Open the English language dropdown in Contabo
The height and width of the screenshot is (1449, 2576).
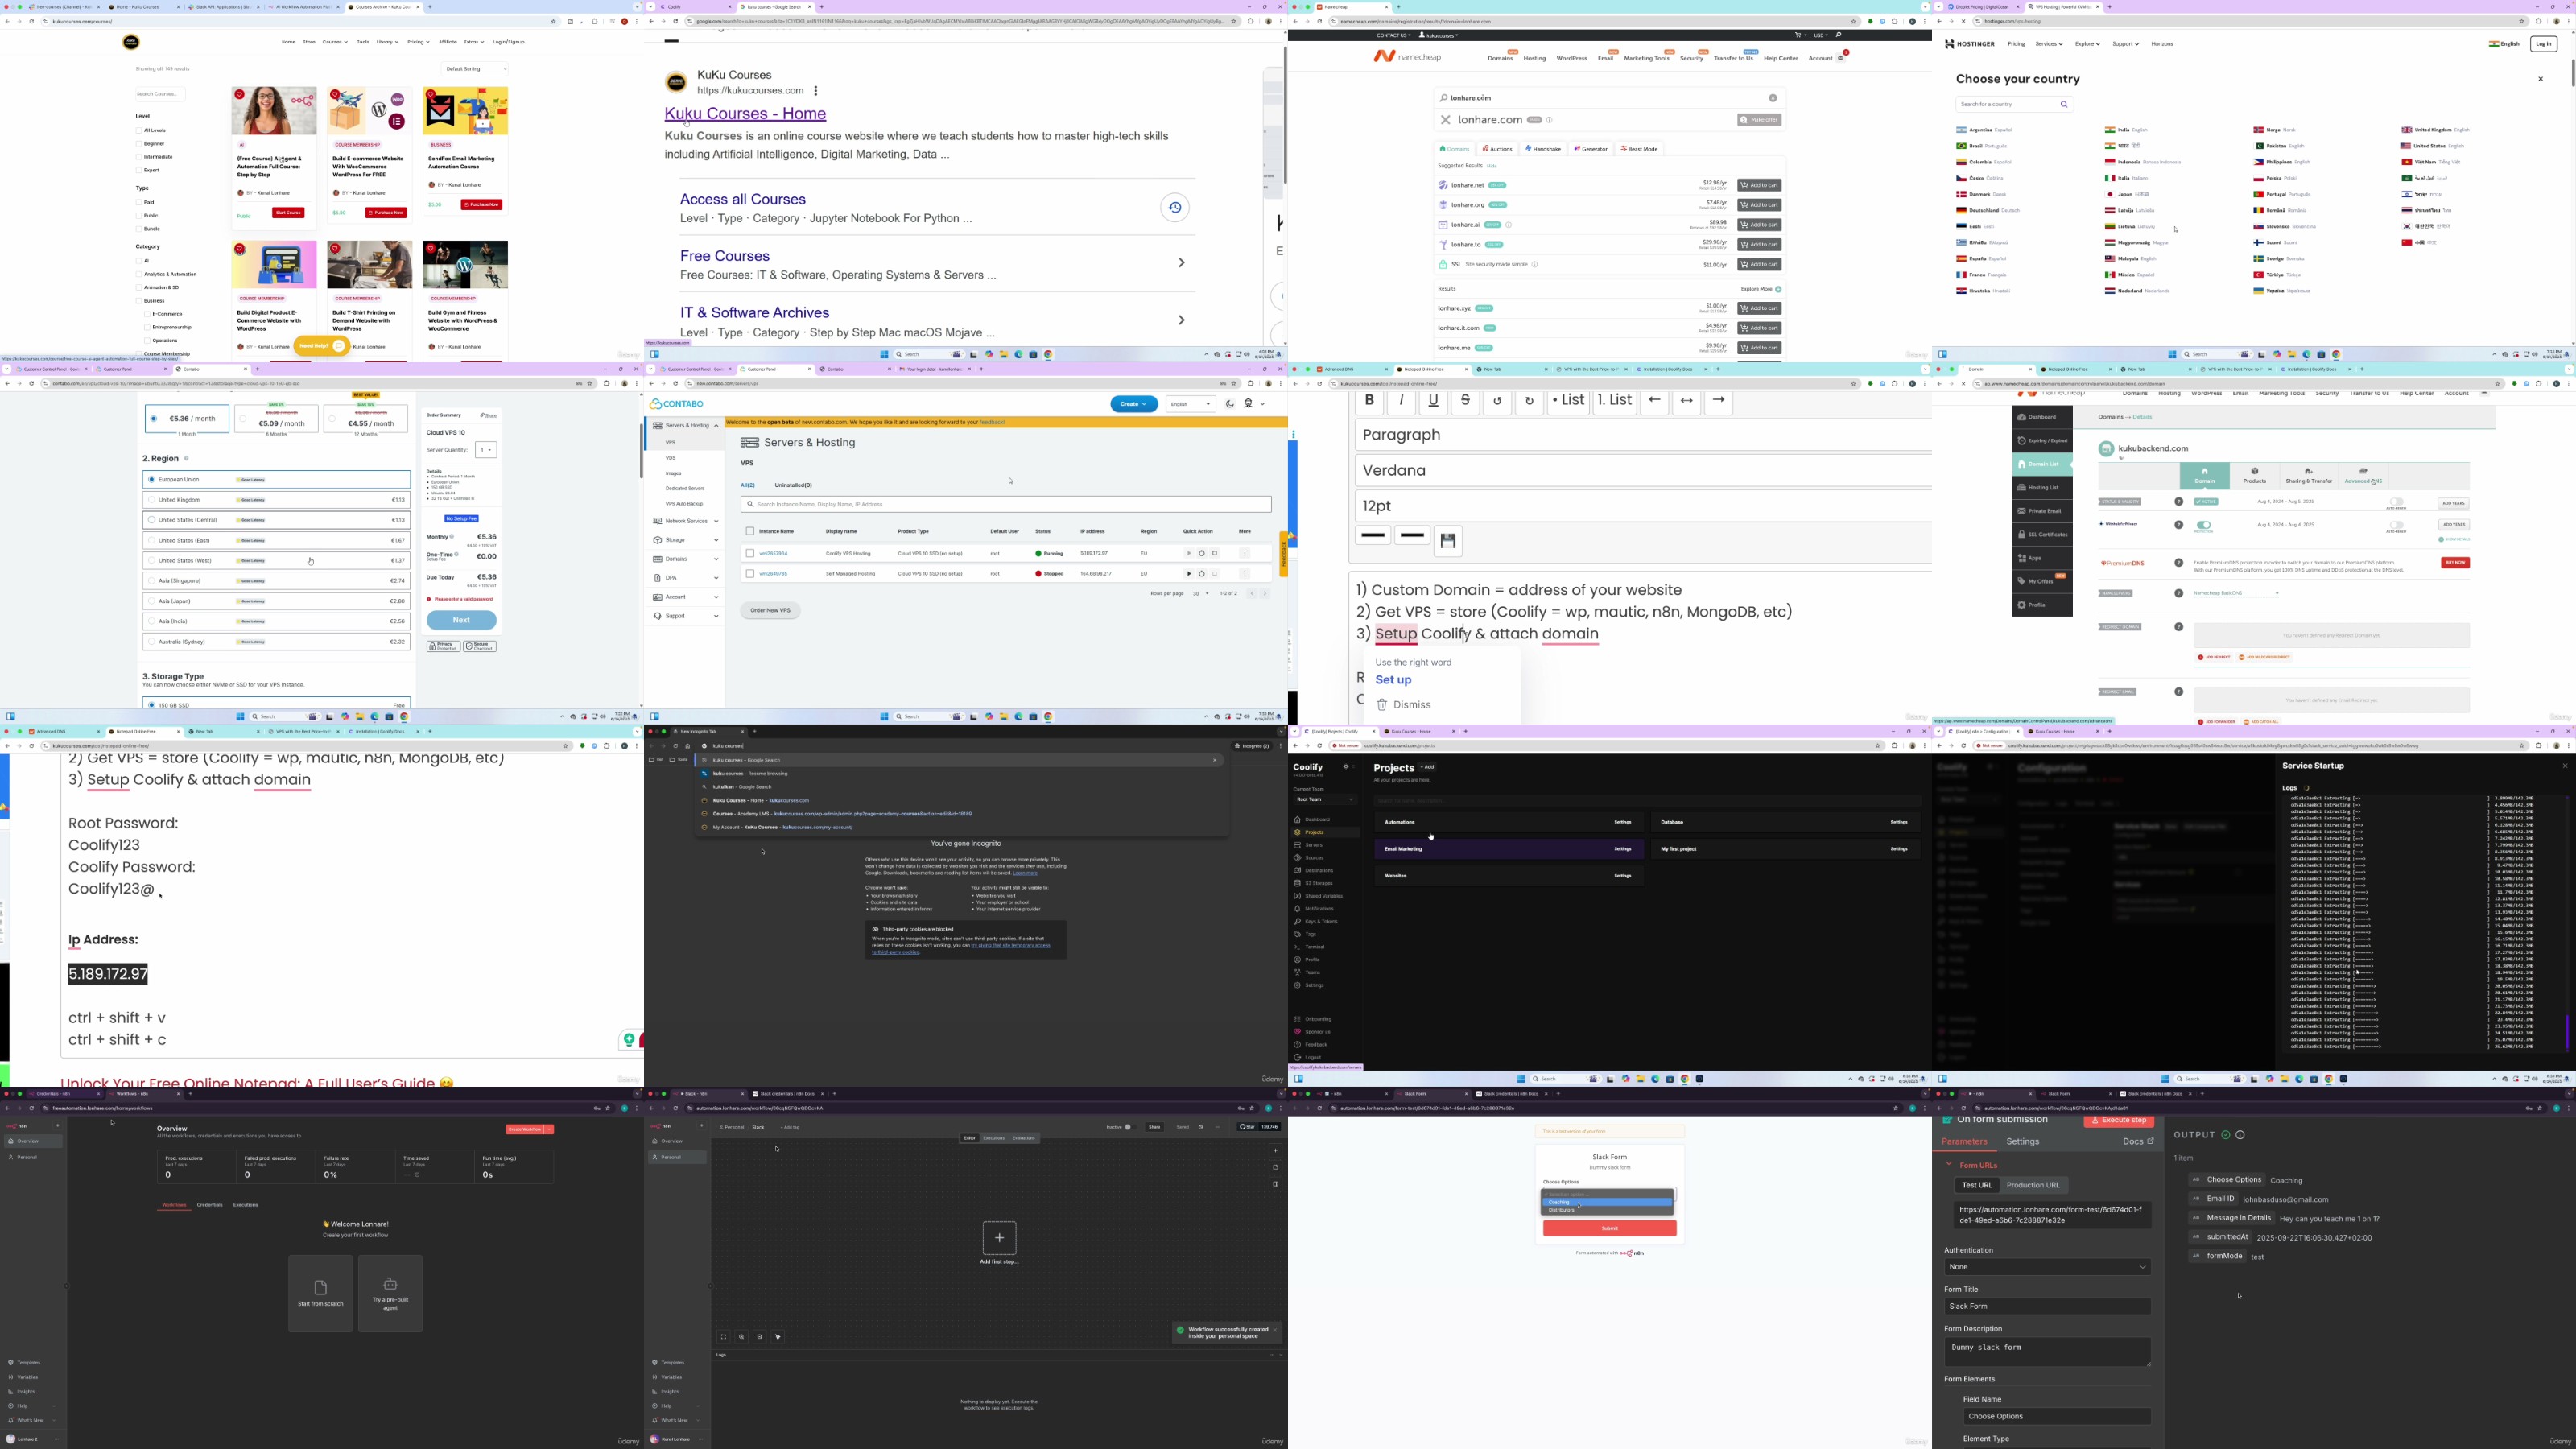click(1190, 404)
